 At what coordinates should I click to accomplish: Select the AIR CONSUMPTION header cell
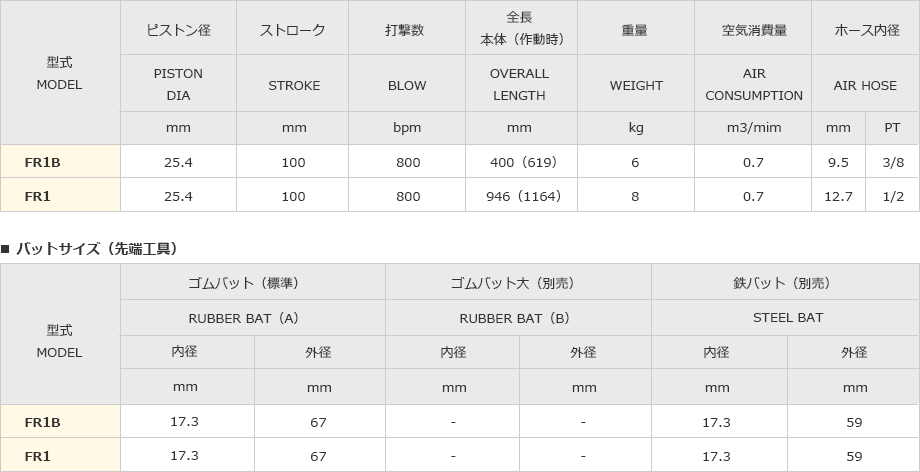point(754,85)
